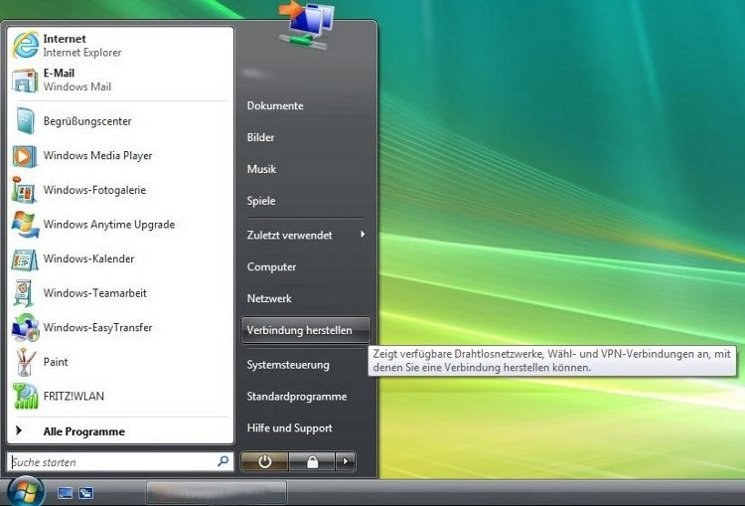The image size is (745, 506).
Task: Click the Internet label
Action: 65,38
